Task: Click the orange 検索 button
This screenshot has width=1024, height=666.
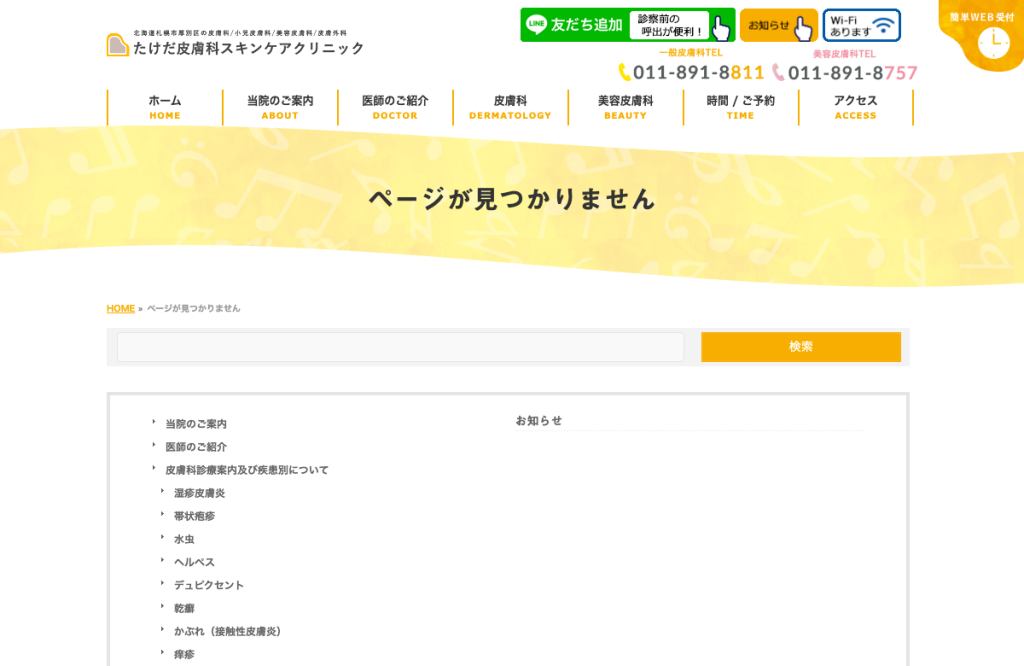Action: [x=801, y=347]
